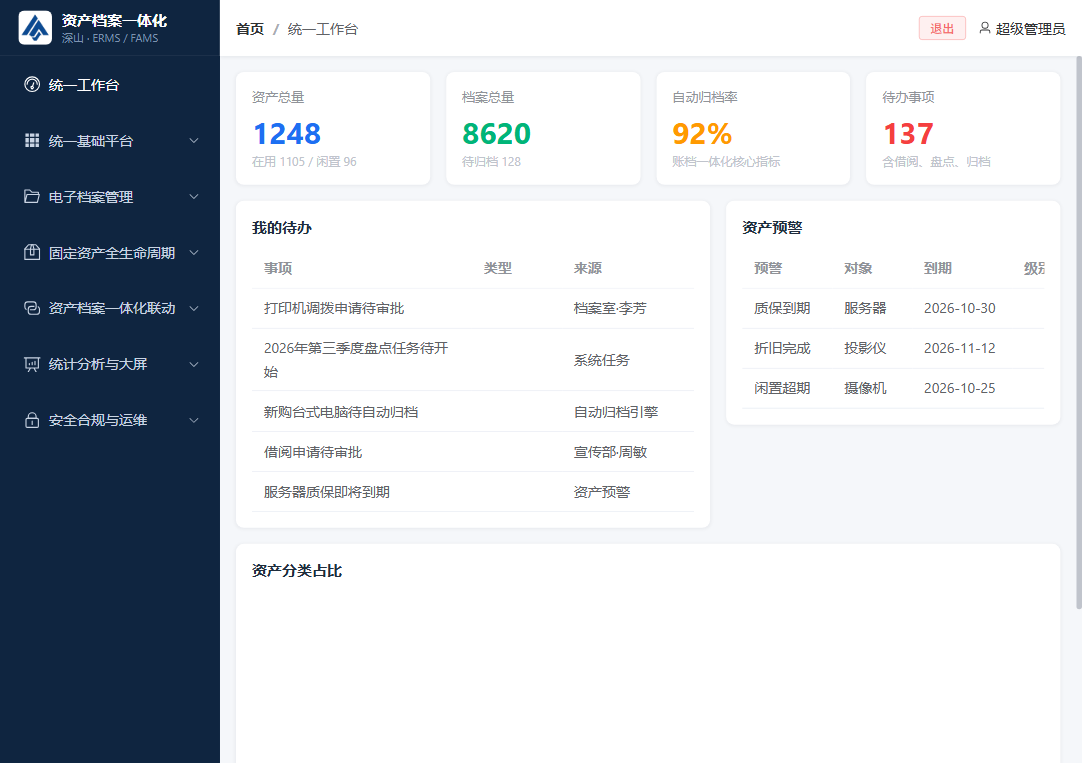Screen dimensions: 1082x763
Task: Click 质保到期 warning cell
Action: 782,308
